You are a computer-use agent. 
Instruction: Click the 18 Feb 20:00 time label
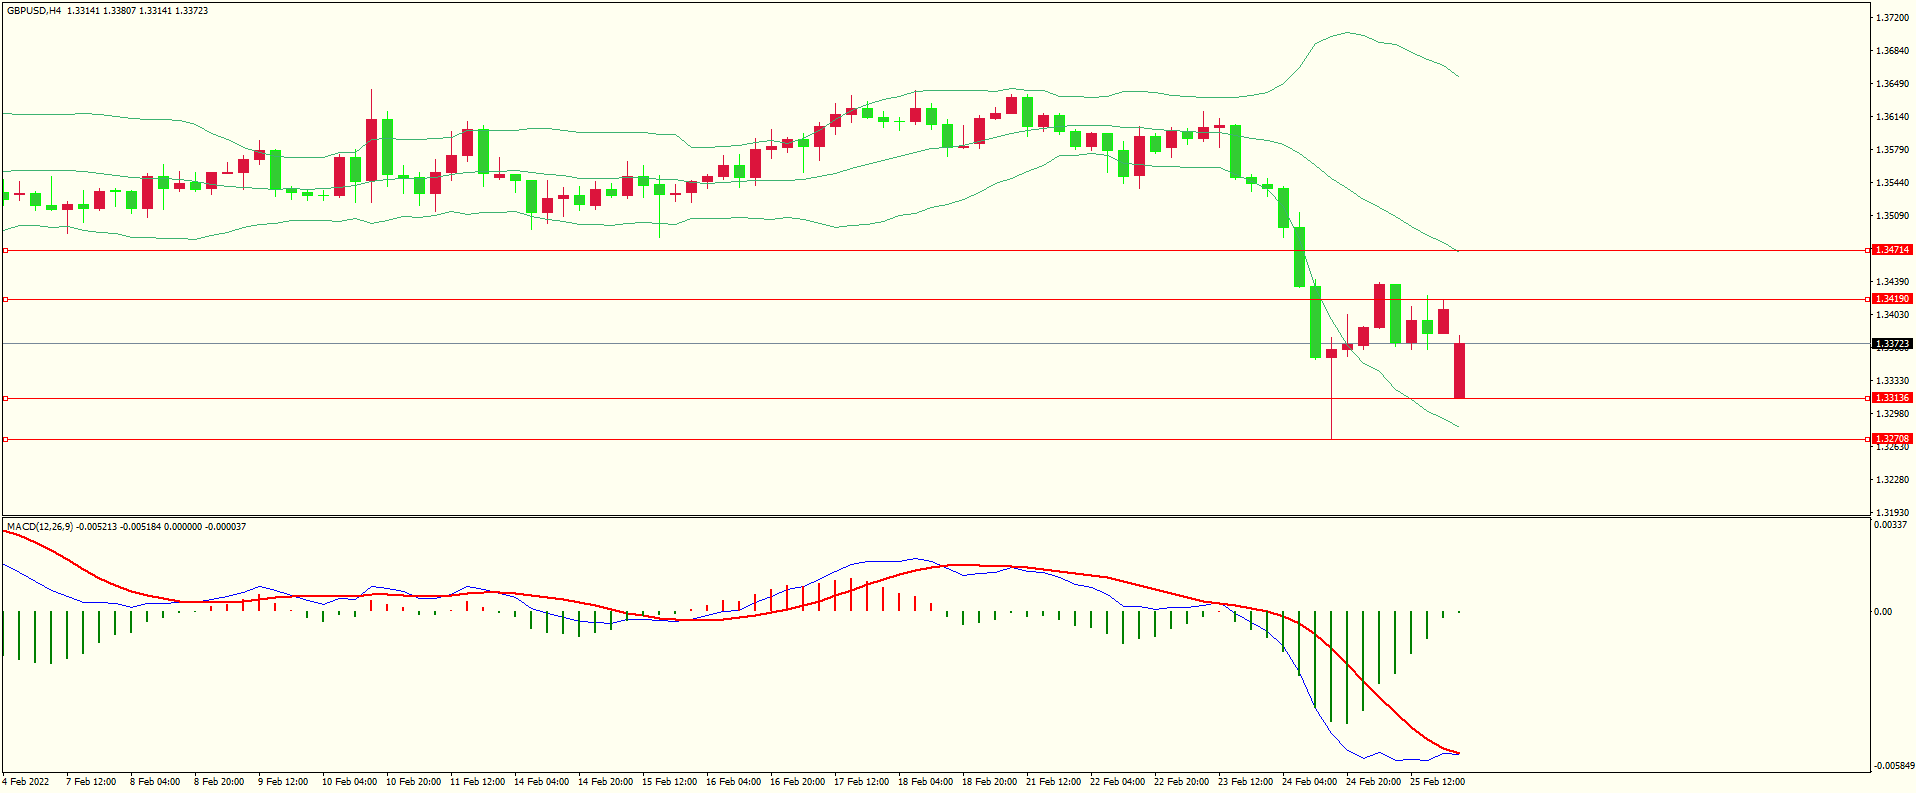(989, 782)
